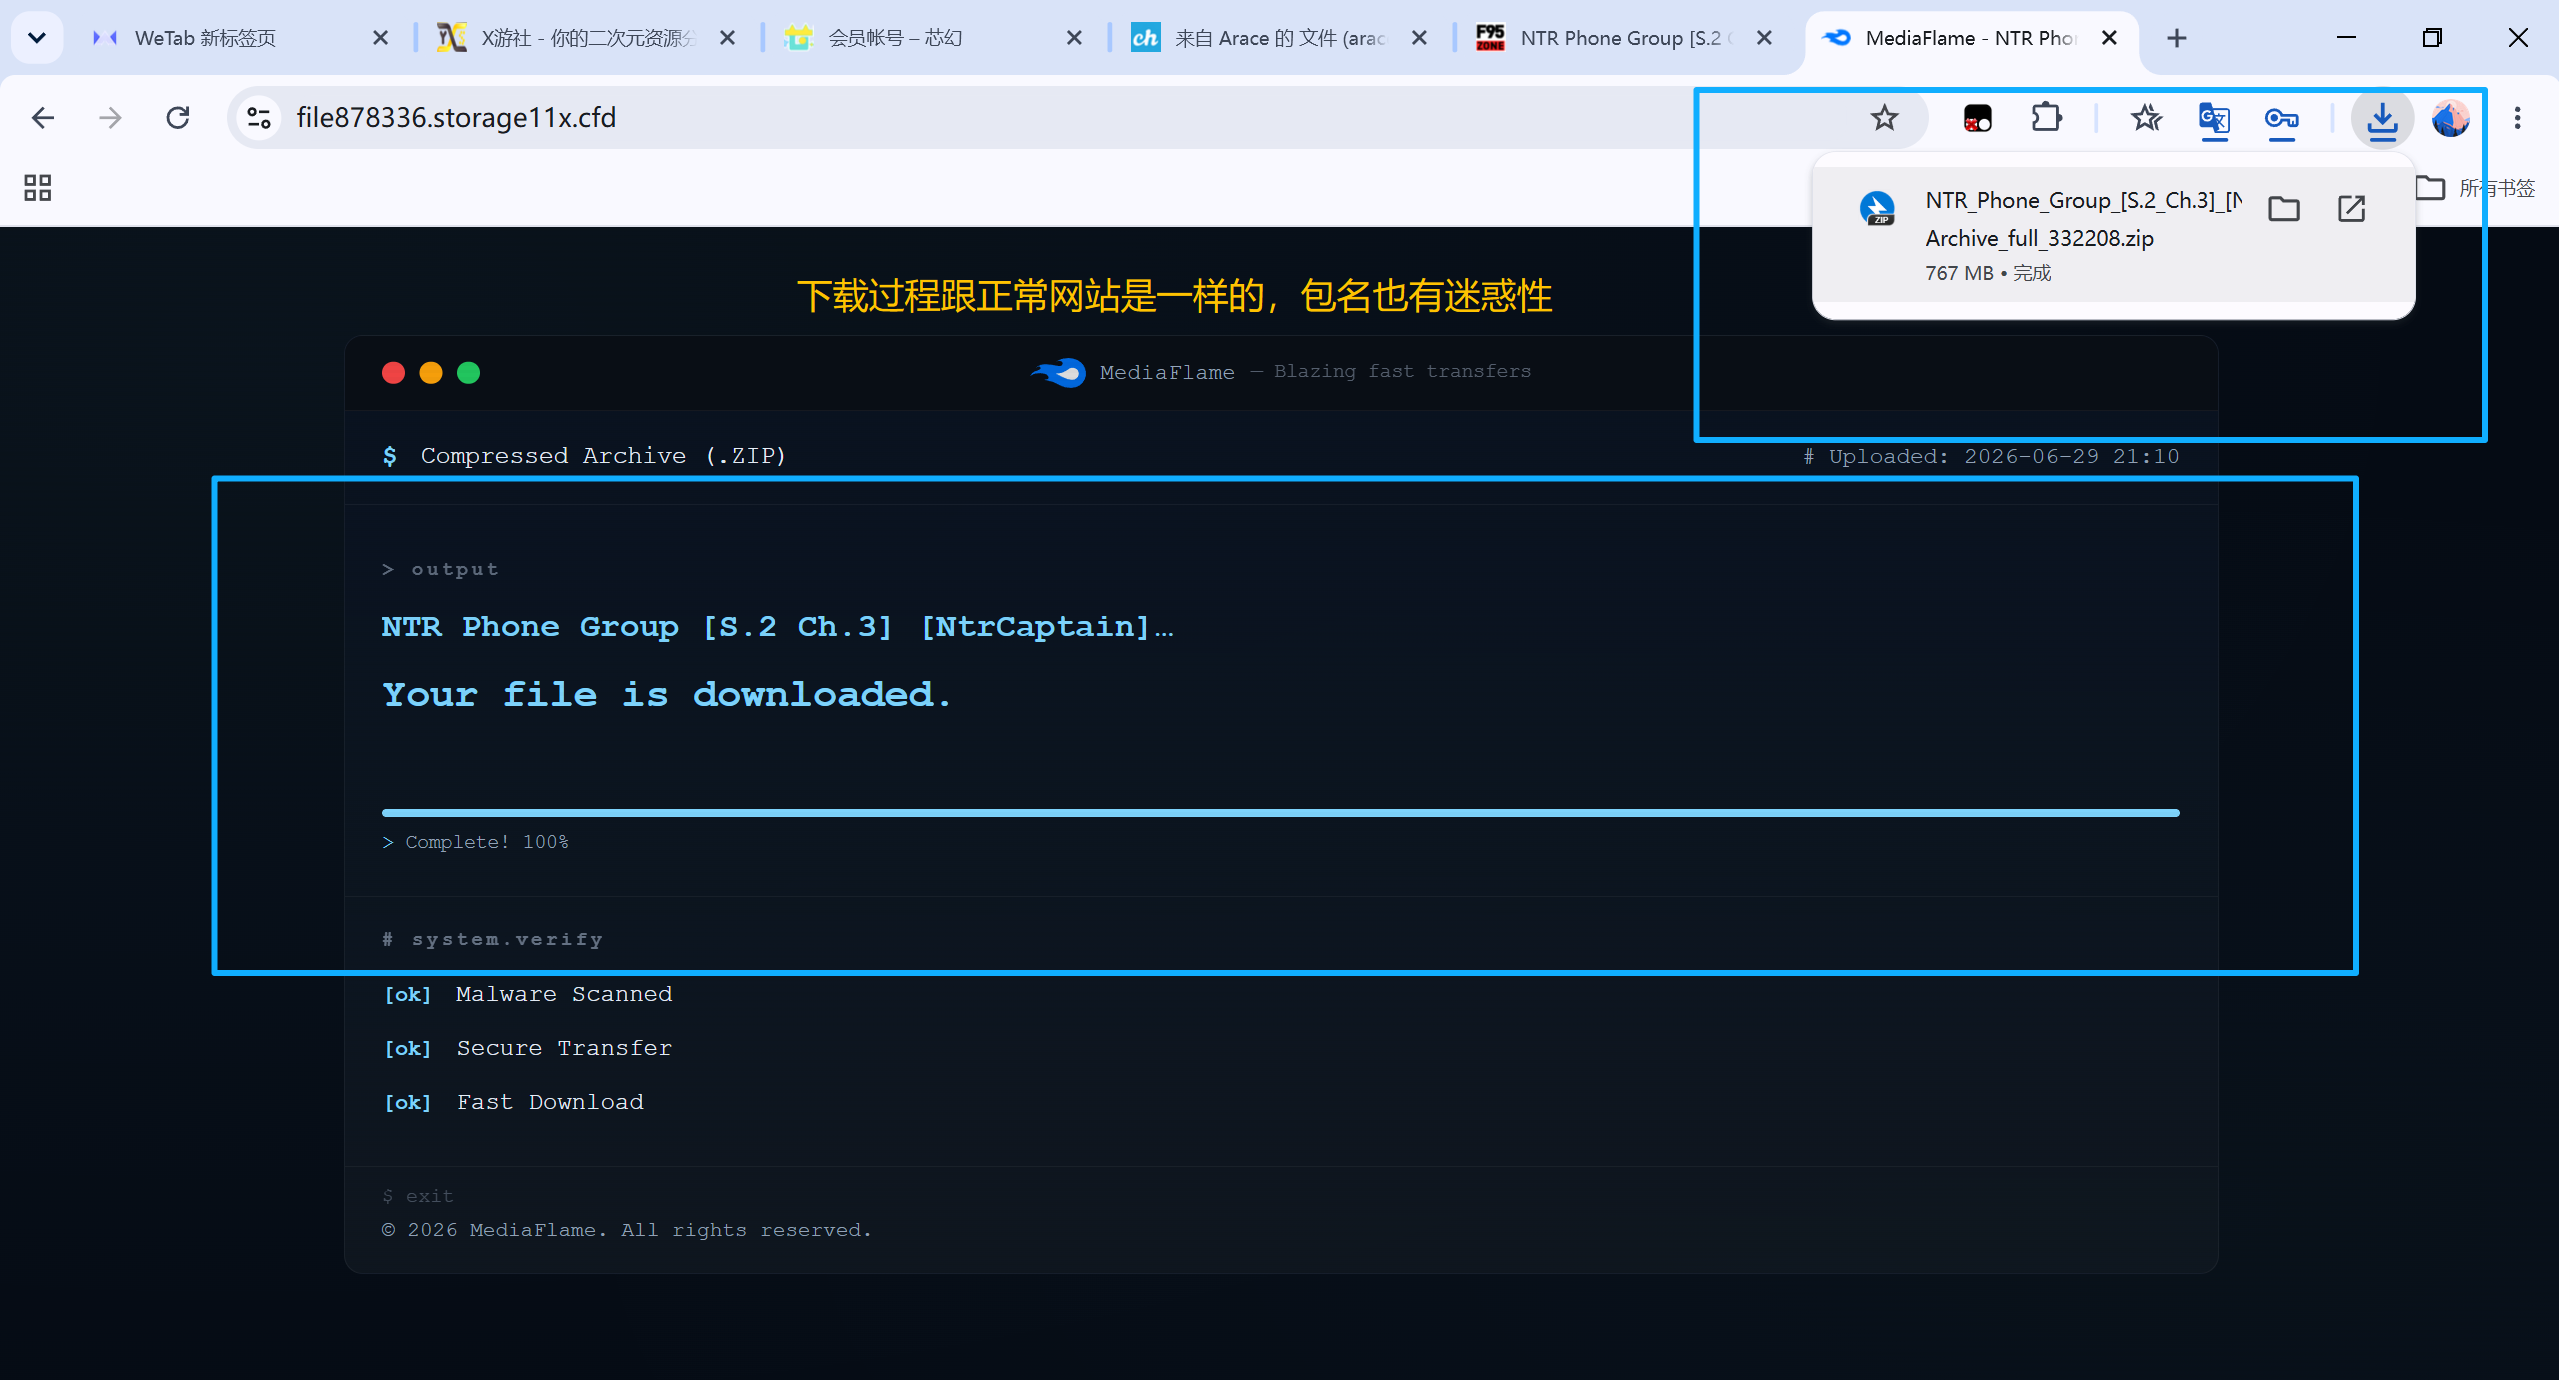Viewport: 2559px width, 1380px height.
Task: View site information icon in address bar
Action: click(x=259, y=118)
